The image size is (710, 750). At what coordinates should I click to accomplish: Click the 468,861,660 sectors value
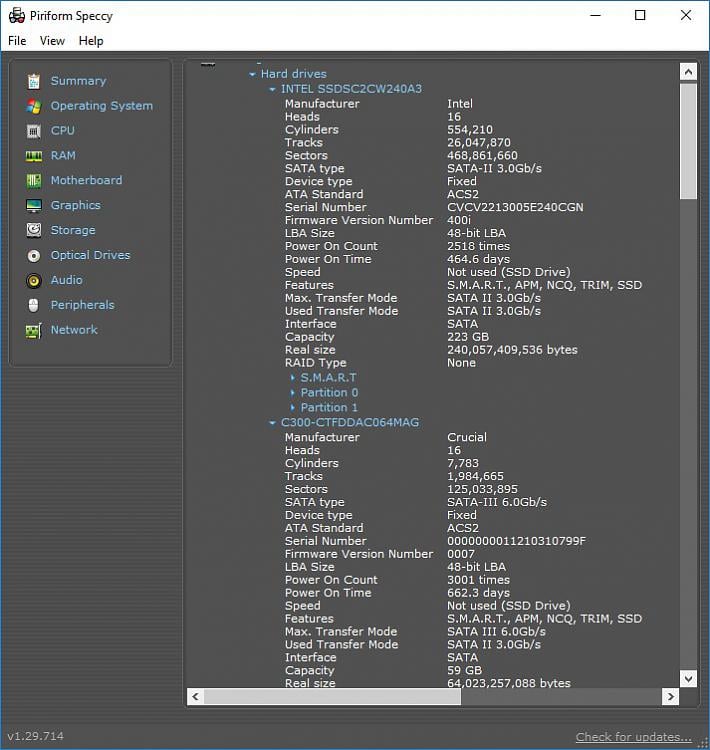click(x=482, y=155)
